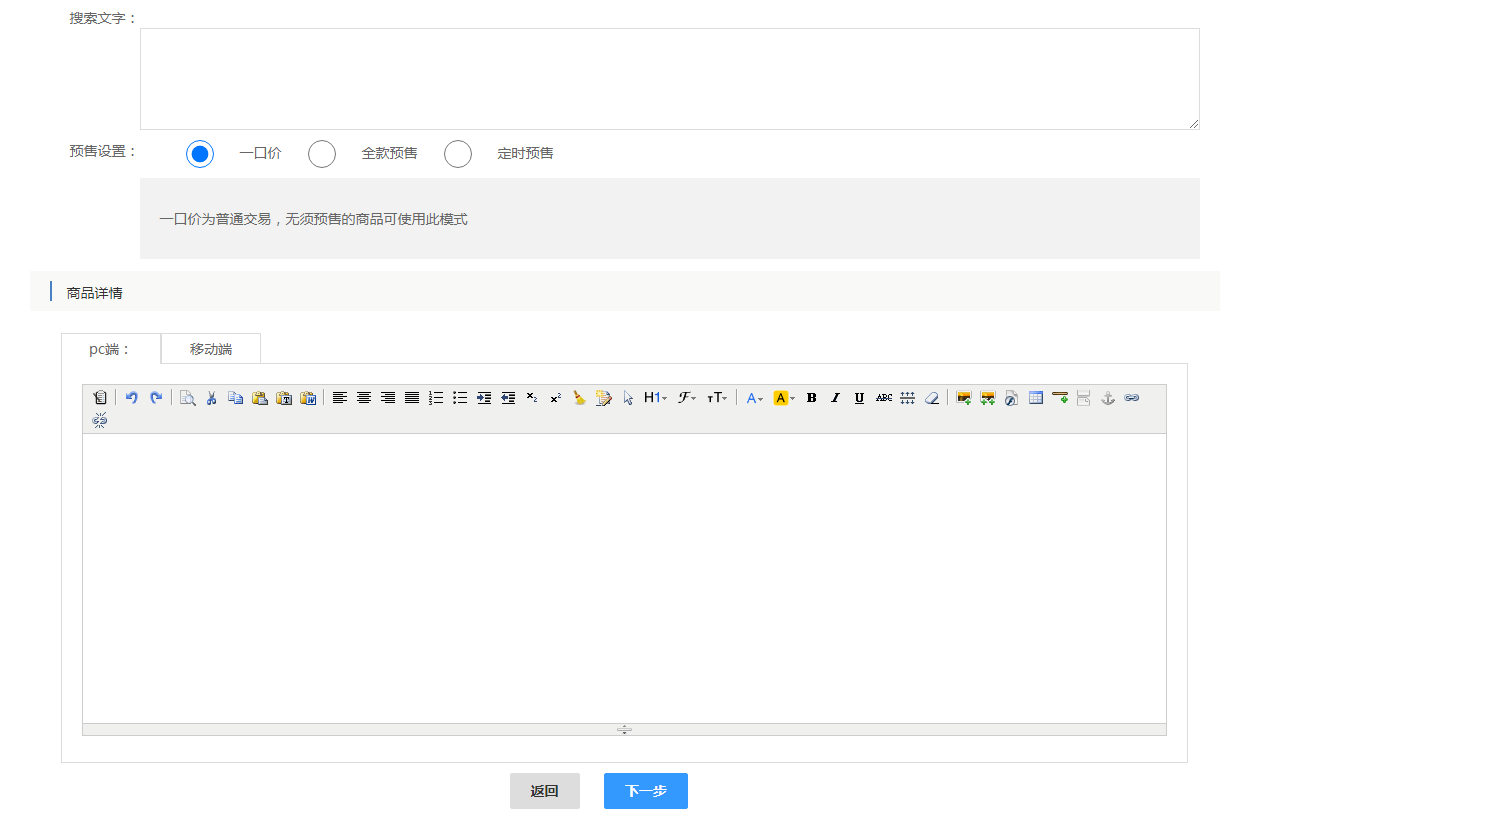Image resolution: width=1500 pixels, height=818 pixels.
Task: Click the plain clipboard Paste icon
Action: (260, 398)
